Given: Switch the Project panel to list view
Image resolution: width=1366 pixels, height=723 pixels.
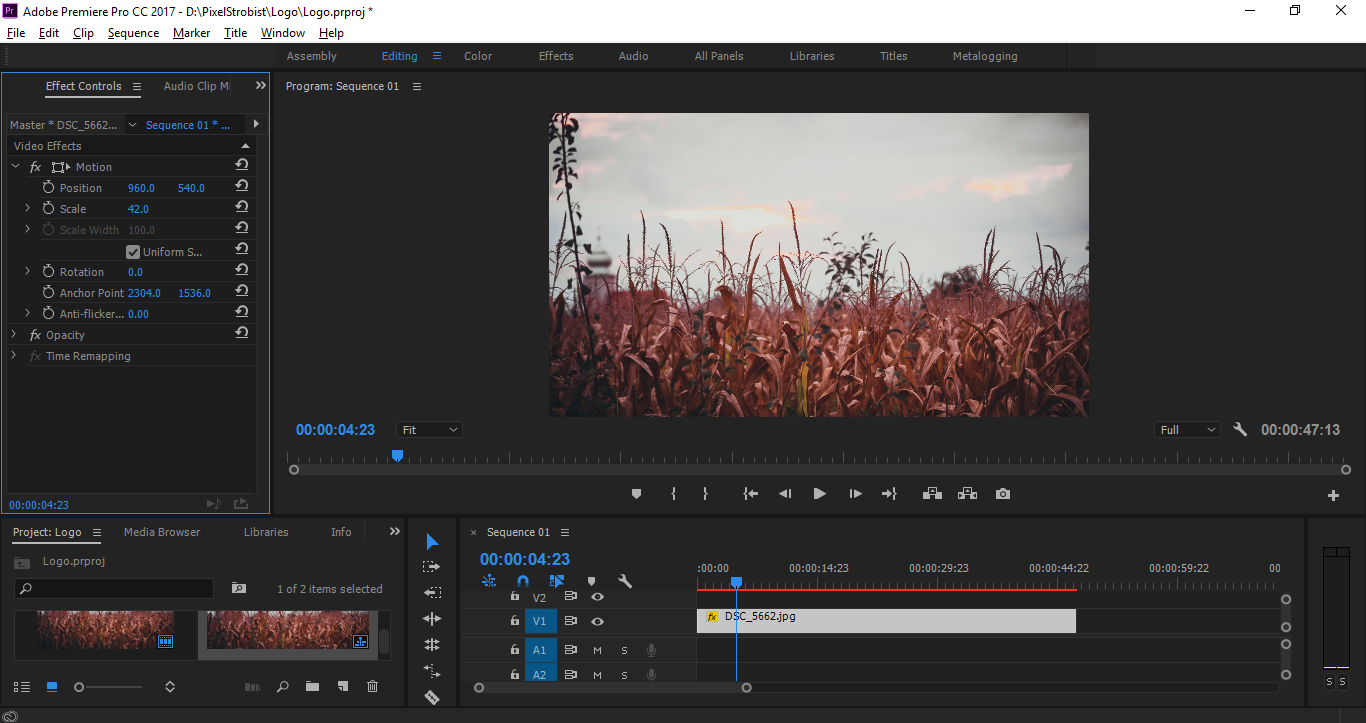Looking at the screenshot, I should point(21,687).
